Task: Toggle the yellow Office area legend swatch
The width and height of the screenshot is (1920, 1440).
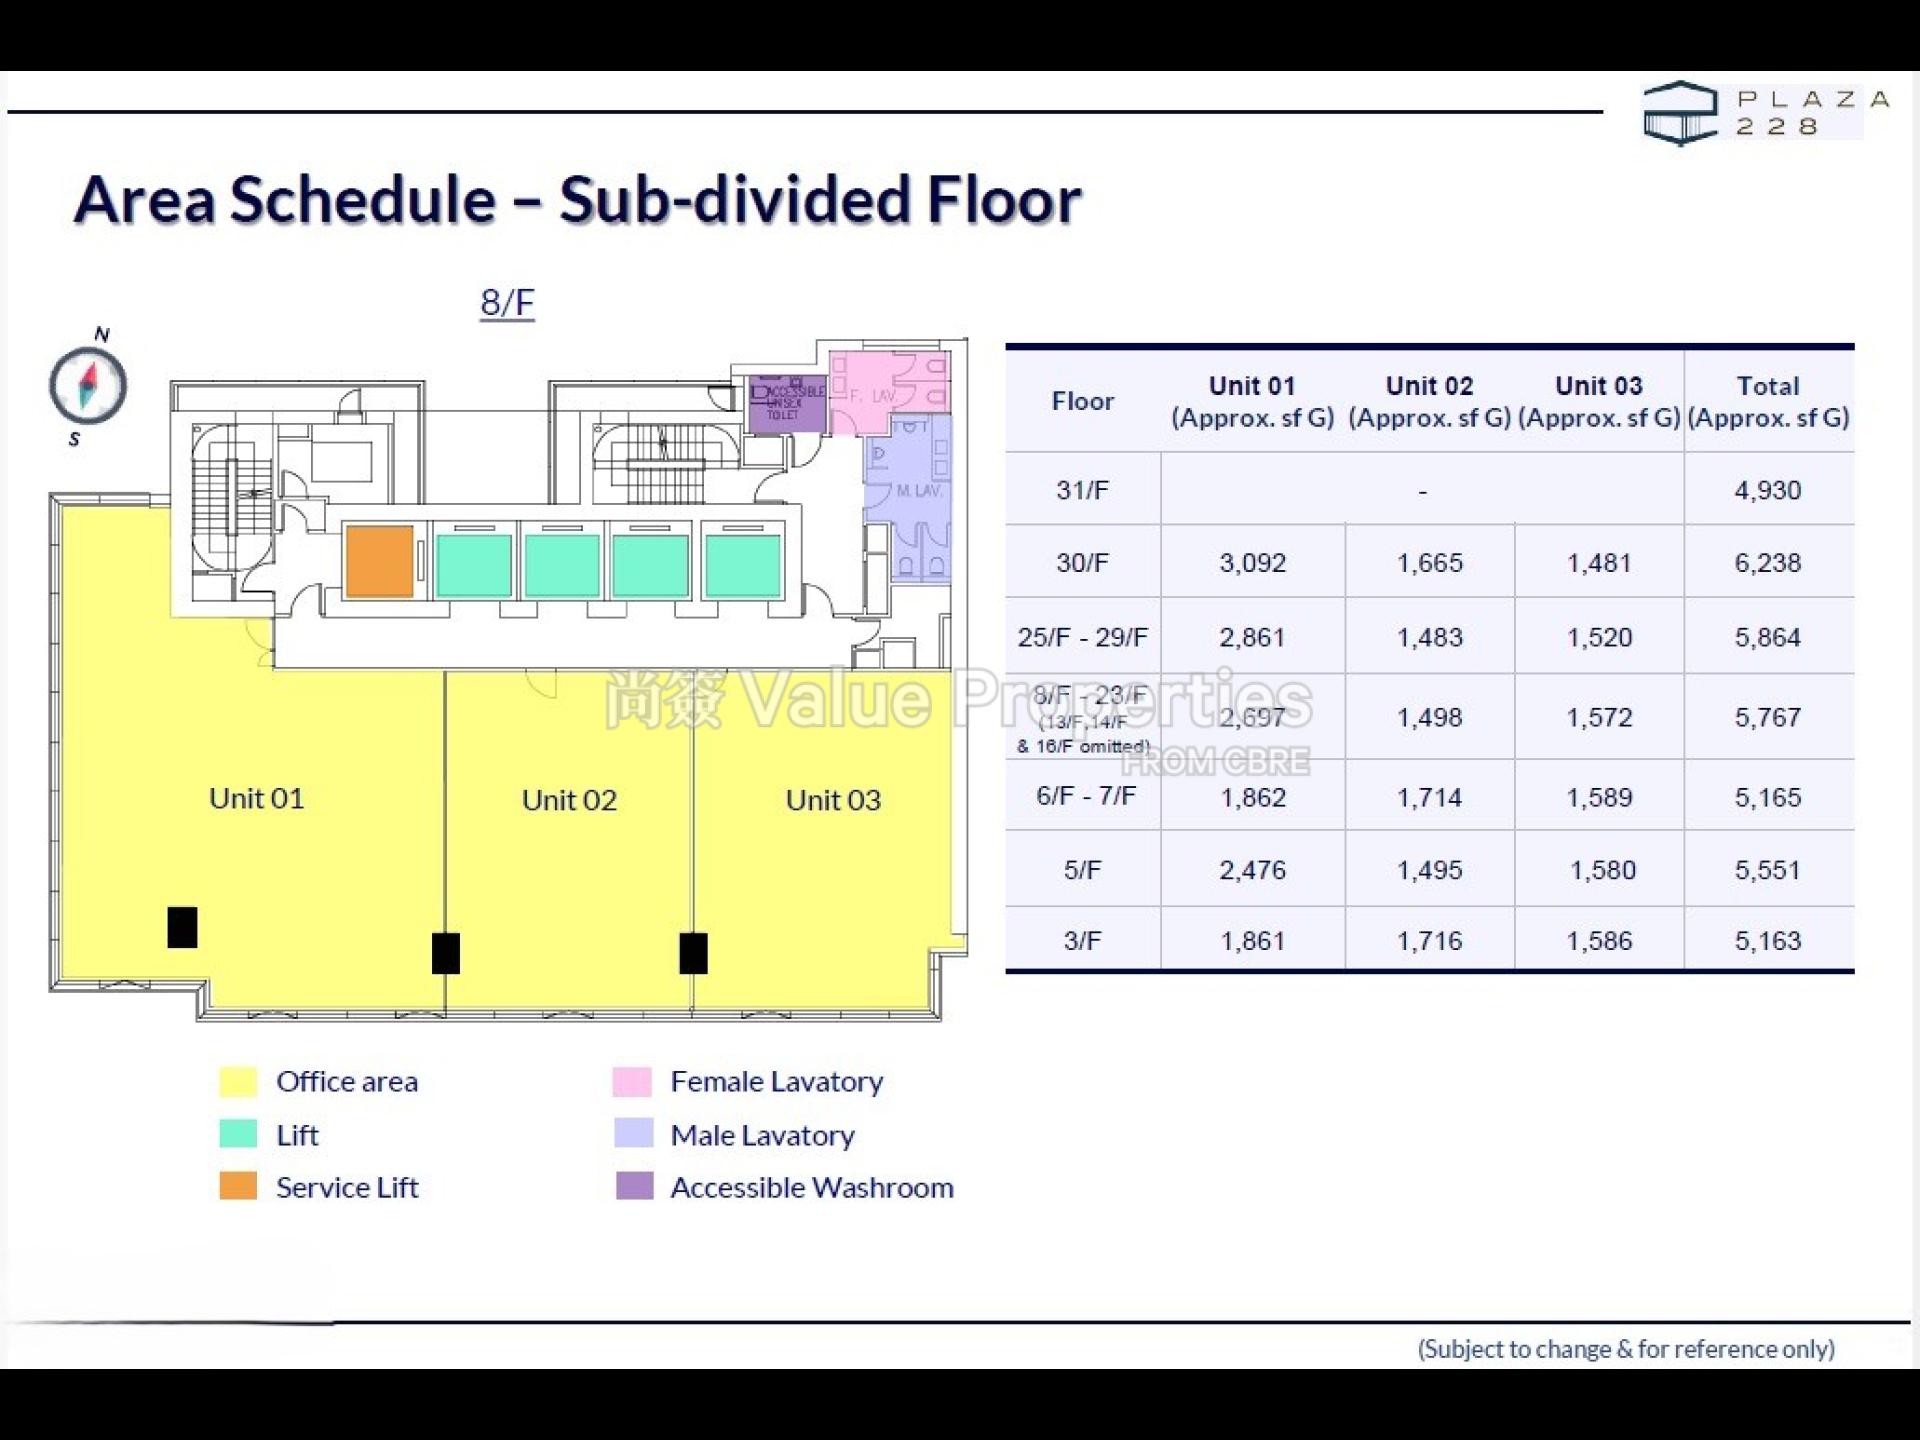Action: 238,1081
